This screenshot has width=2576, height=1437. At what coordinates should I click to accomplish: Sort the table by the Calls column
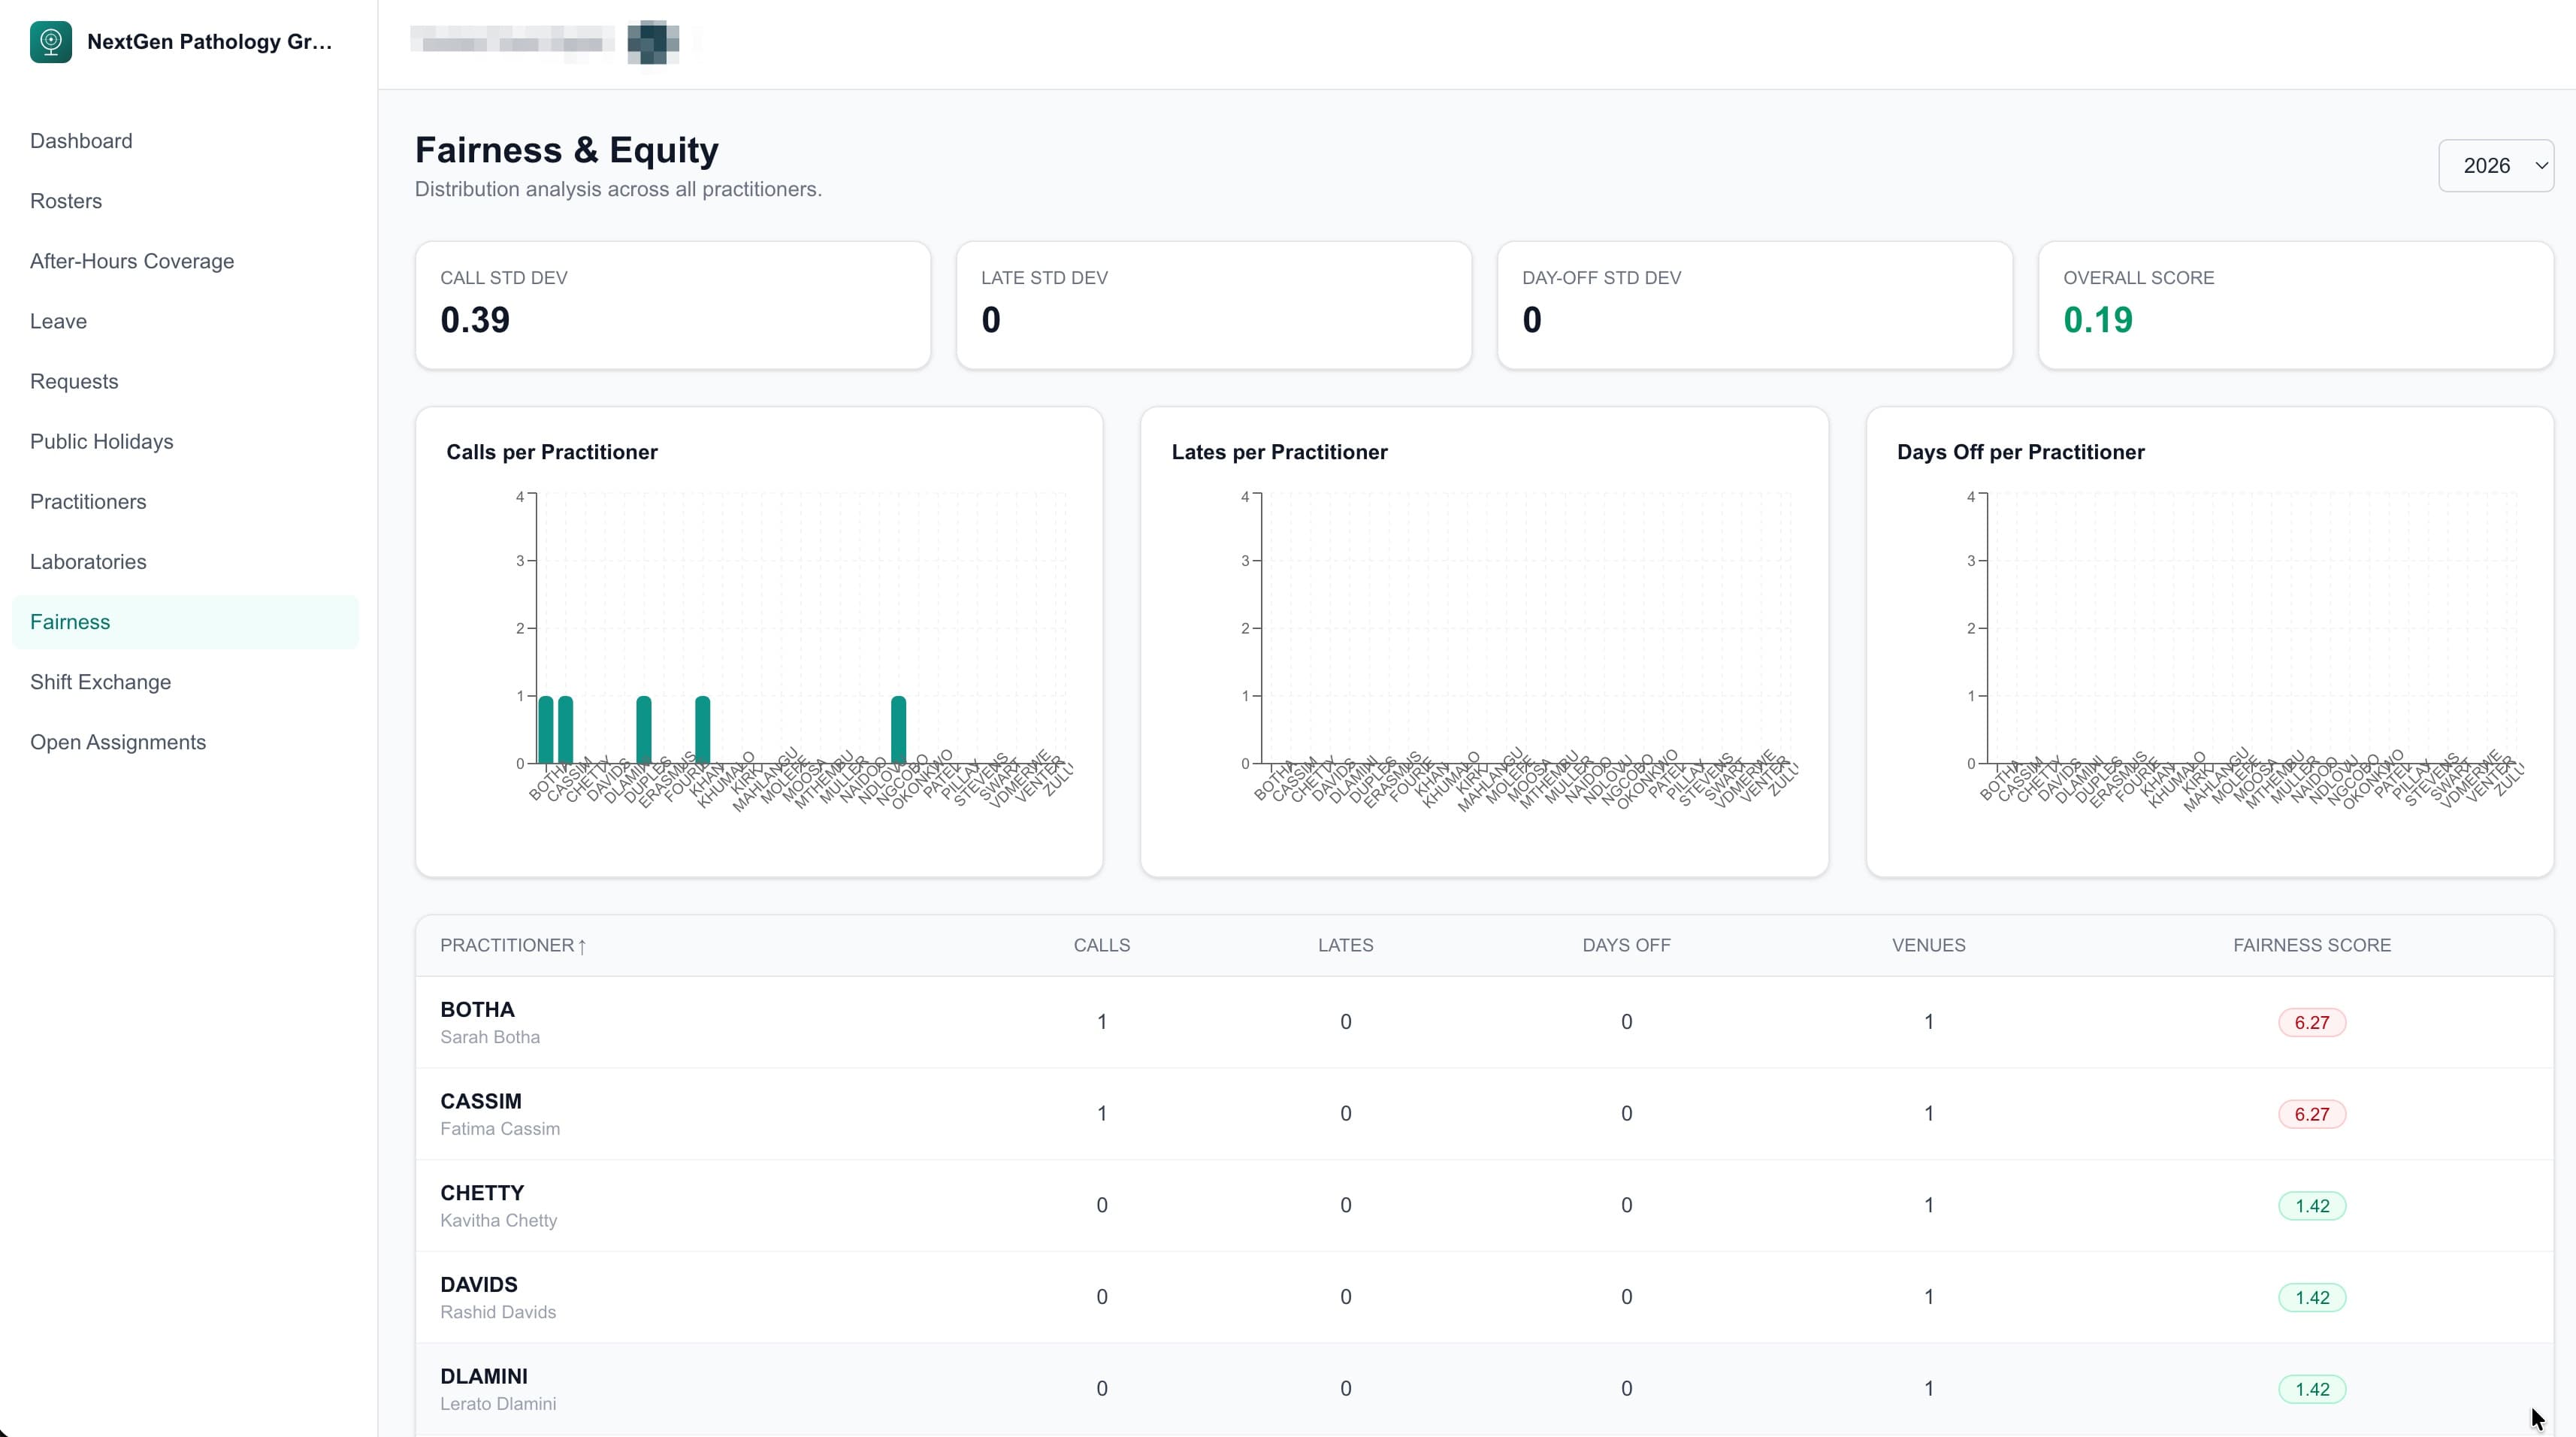pos(1101,945)
